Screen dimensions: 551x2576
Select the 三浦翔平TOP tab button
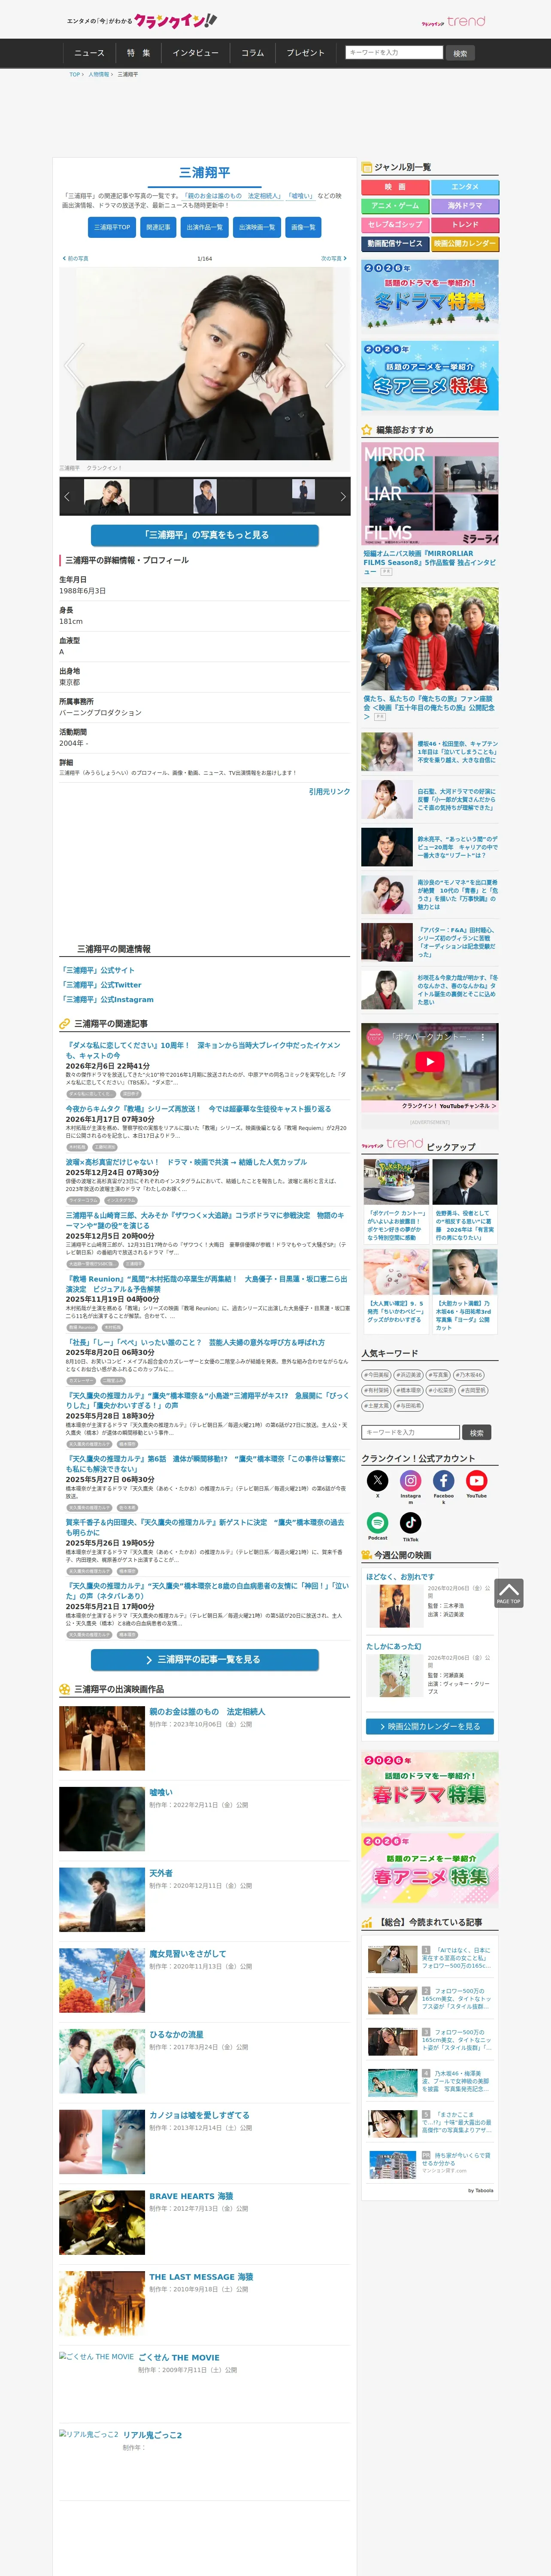point(112,227)
